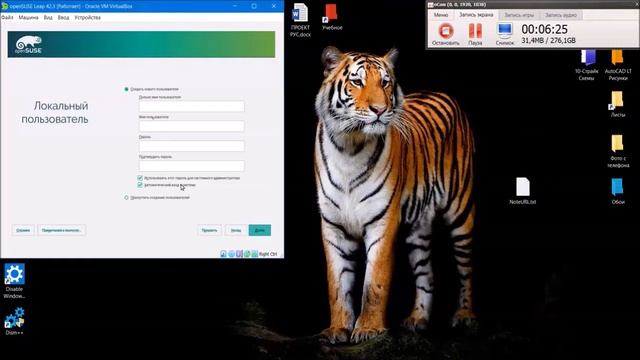Image resolution: width=640 pixels, height=360 pixels.
Task: Open the release notes button
Action: click(x=62, y=230)
